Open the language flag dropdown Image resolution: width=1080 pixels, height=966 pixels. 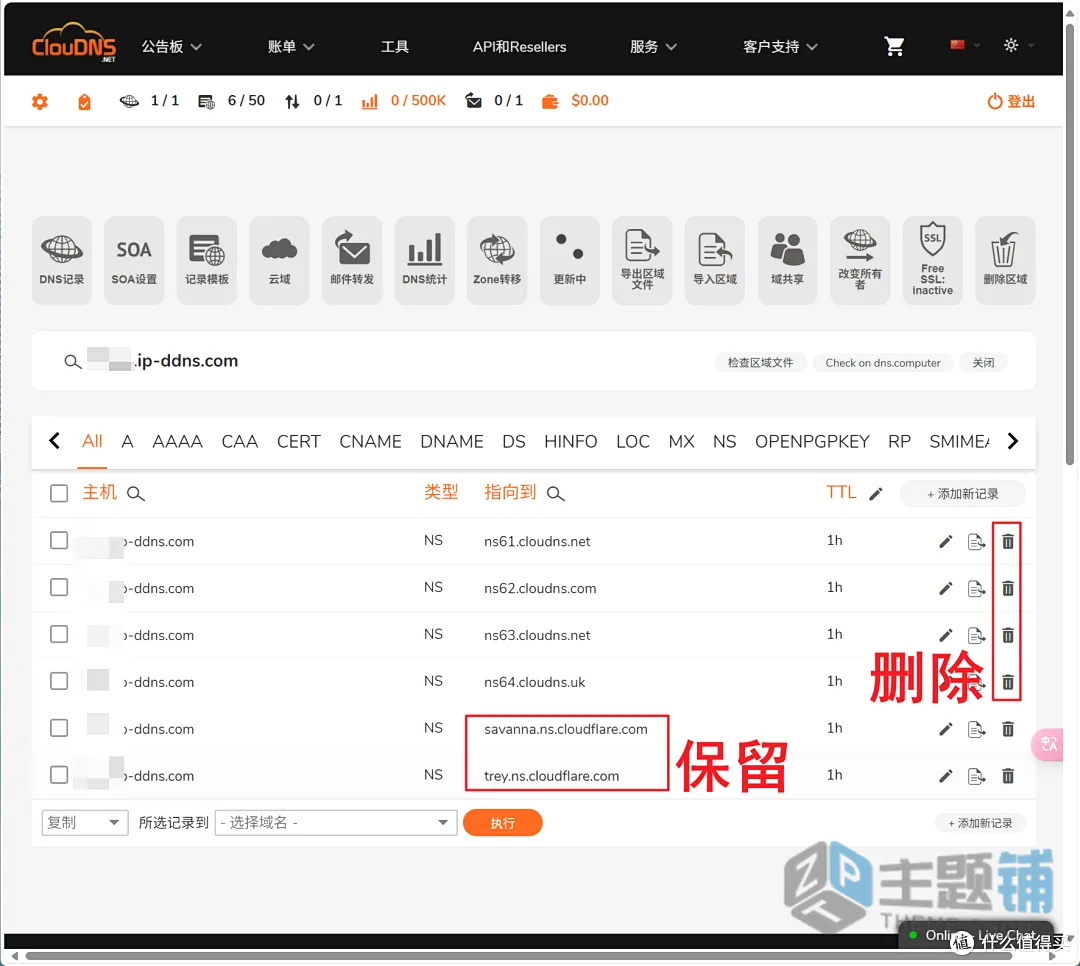(964, 45)
